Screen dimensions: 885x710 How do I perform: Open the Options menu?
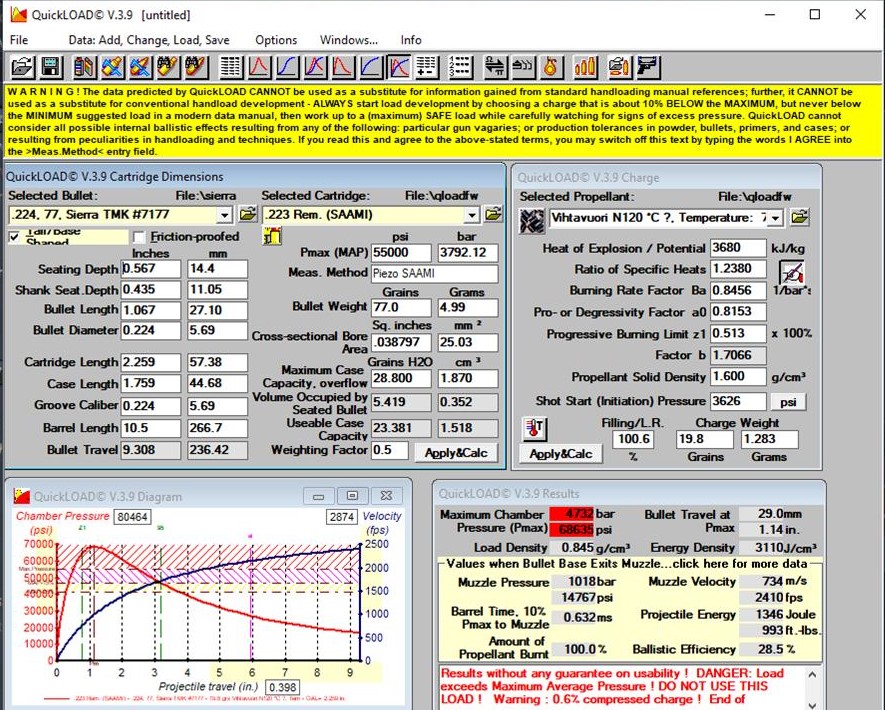click(x=276, y=40)
